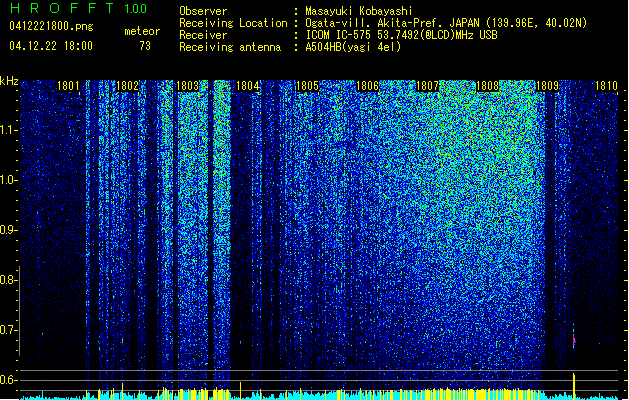Click the antenna A504HB(yagi 4el) text
The image size is (629, 400).
pyautogui.click(x=353, y=47)
